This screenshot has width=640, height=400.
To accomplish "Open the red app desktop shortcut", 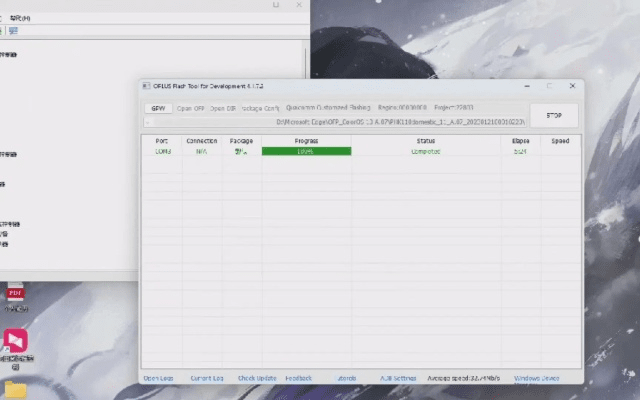I will coord(16,342).
